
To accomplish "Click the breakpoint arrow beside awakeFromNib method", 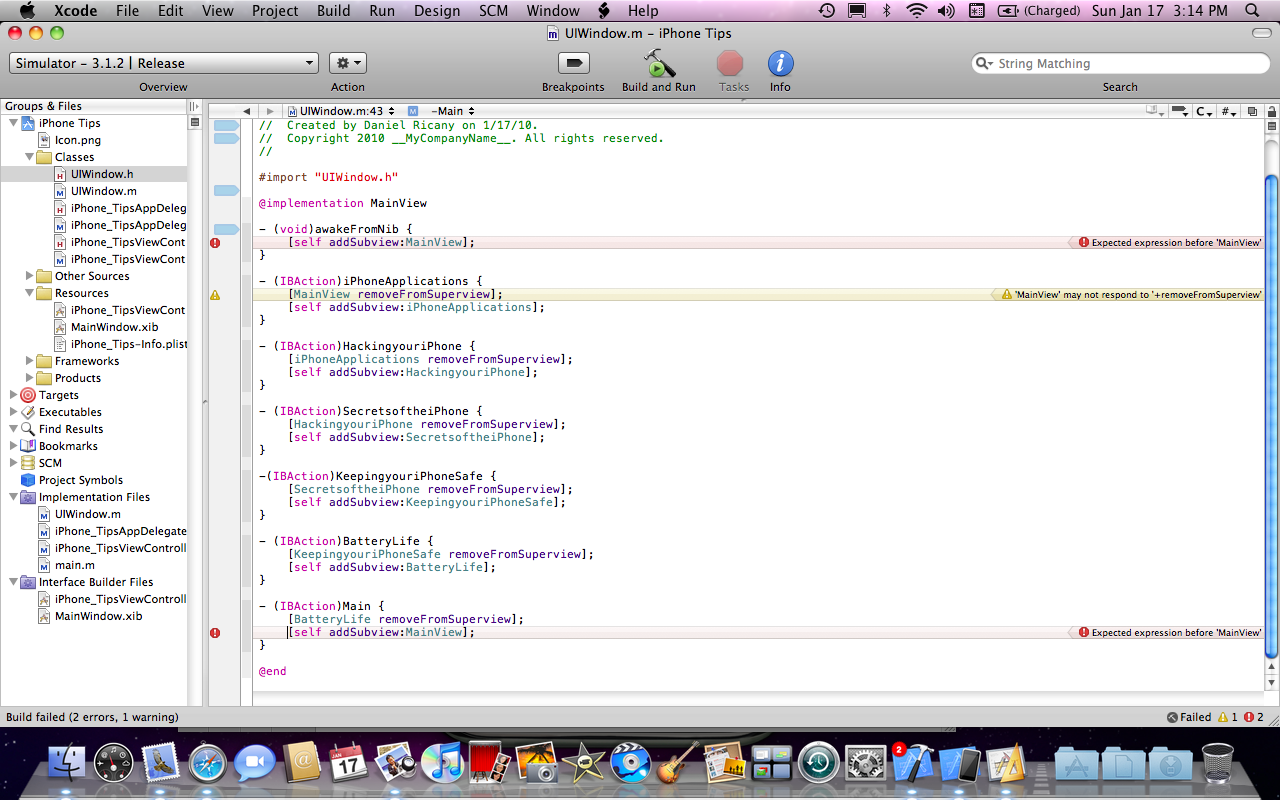I will coord(226,229).
